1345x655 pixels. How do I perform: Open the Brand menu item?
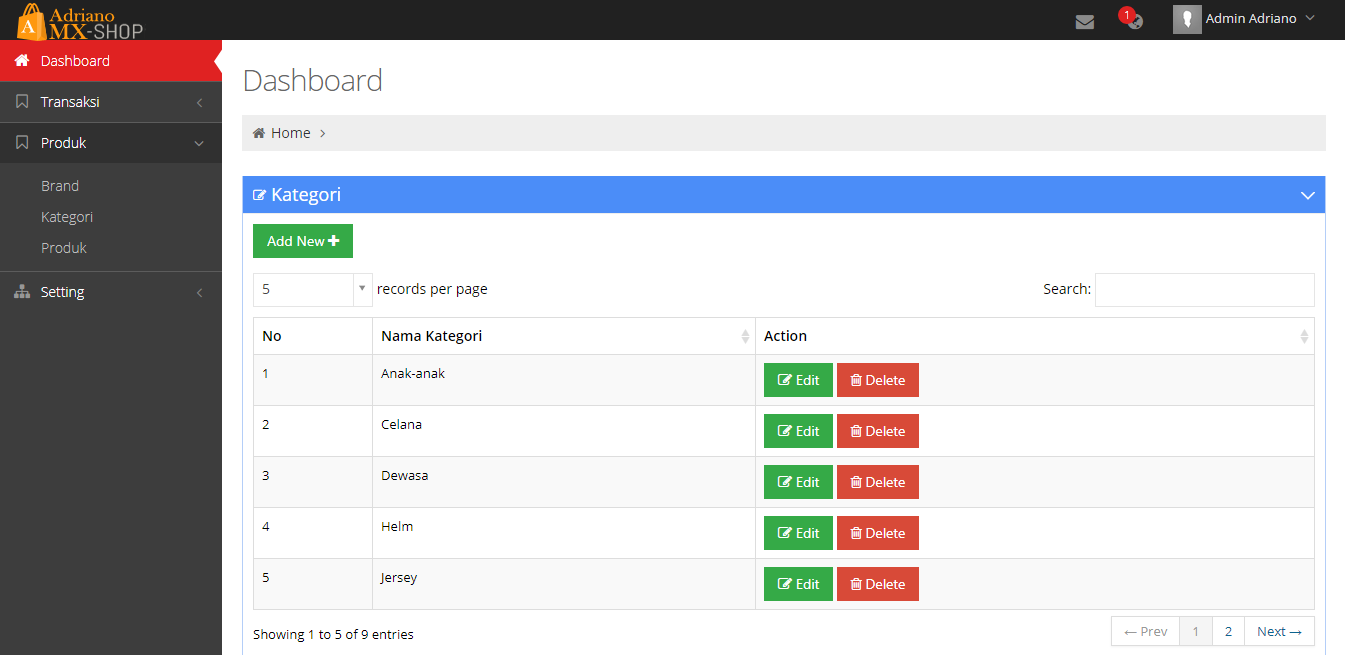click(60, 185)
